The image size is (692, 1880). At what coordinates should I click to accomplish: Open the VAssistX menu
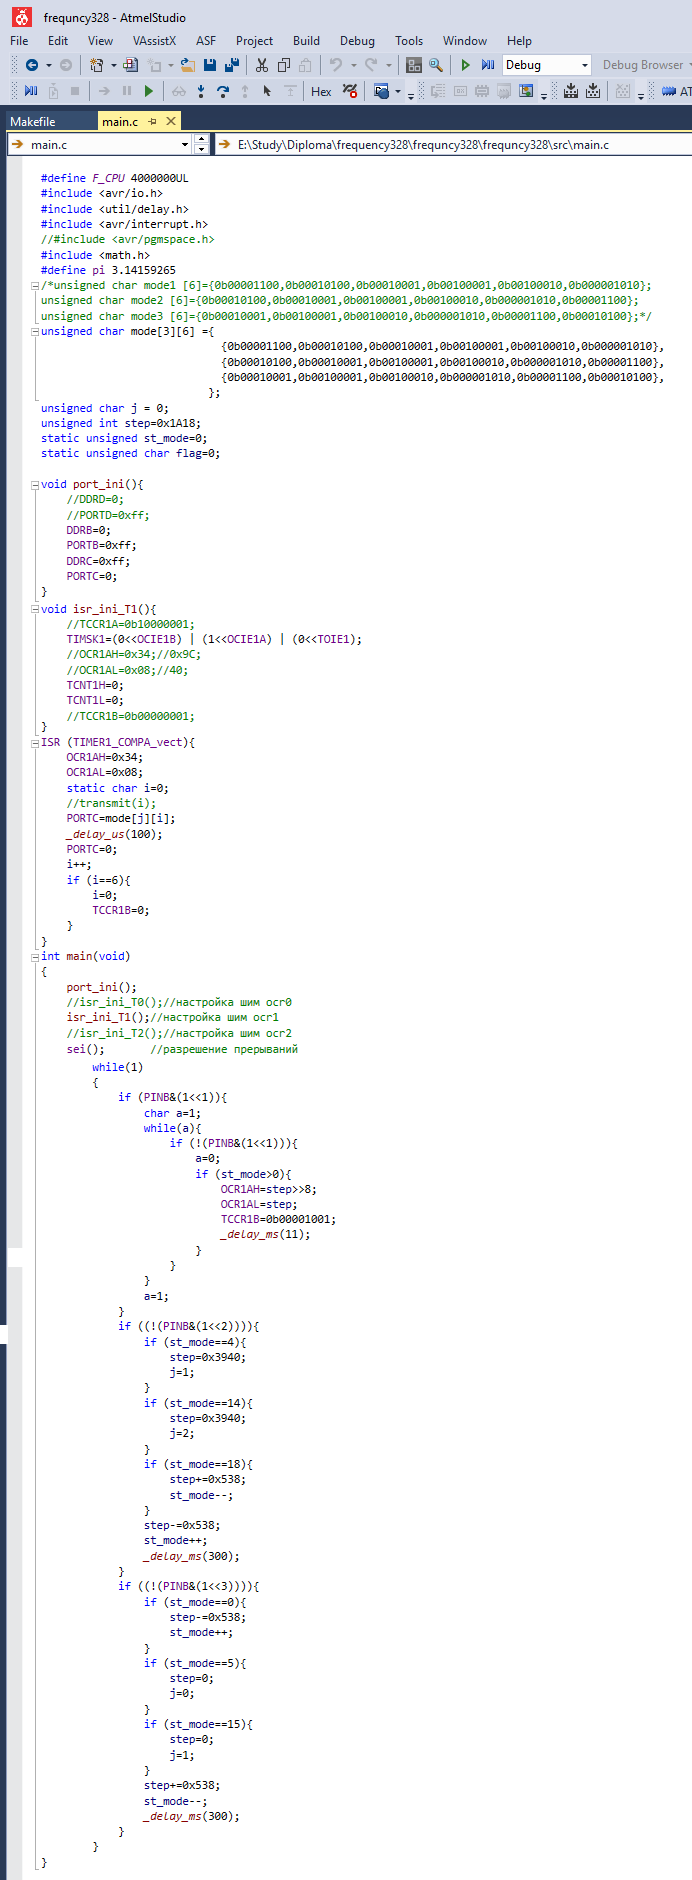click(x=154, y=41)
